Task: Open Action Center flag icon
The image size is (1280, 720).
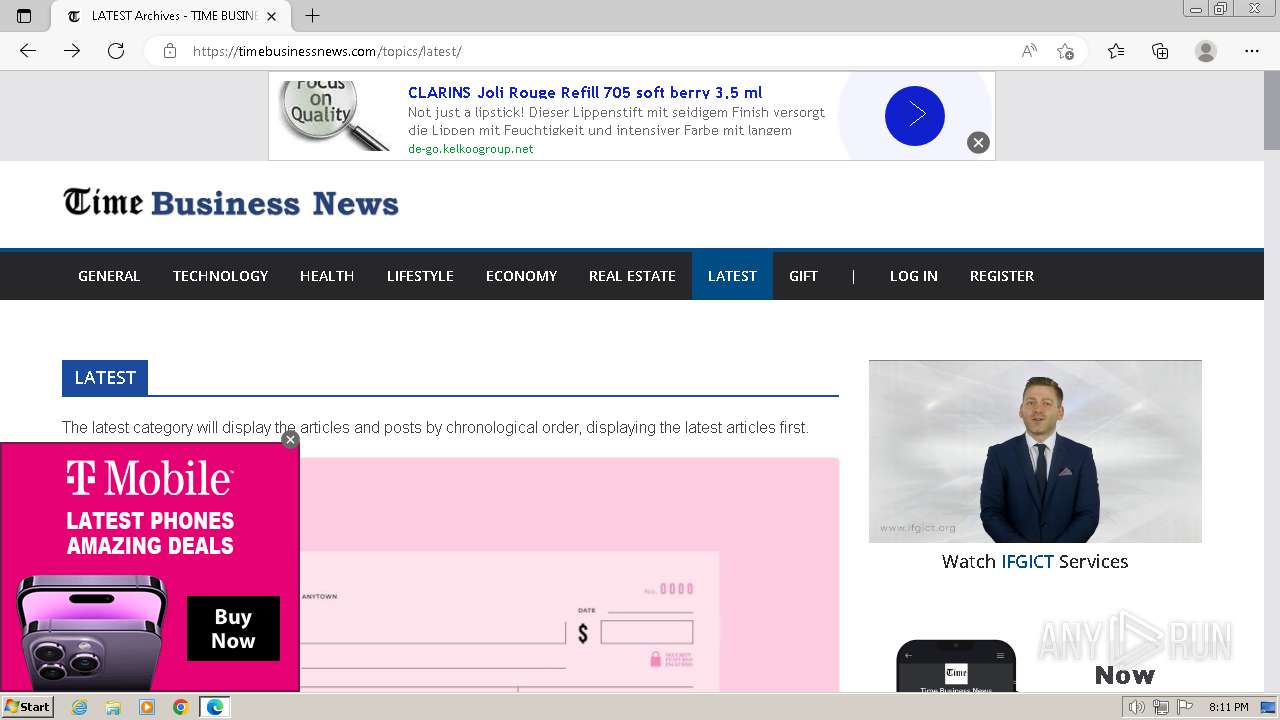Action: [x=1184, y=707]
